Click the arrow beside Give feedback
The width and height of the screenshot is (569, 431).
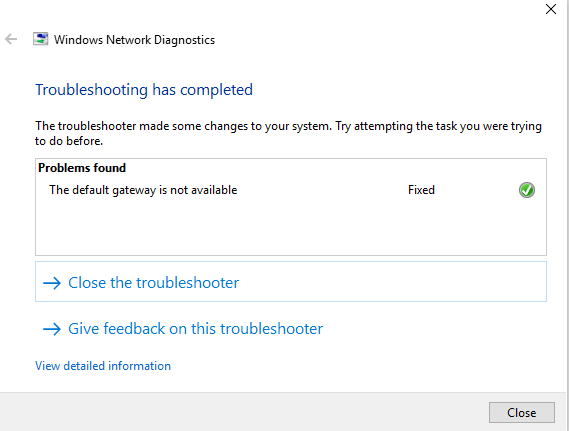coord(52,329)
